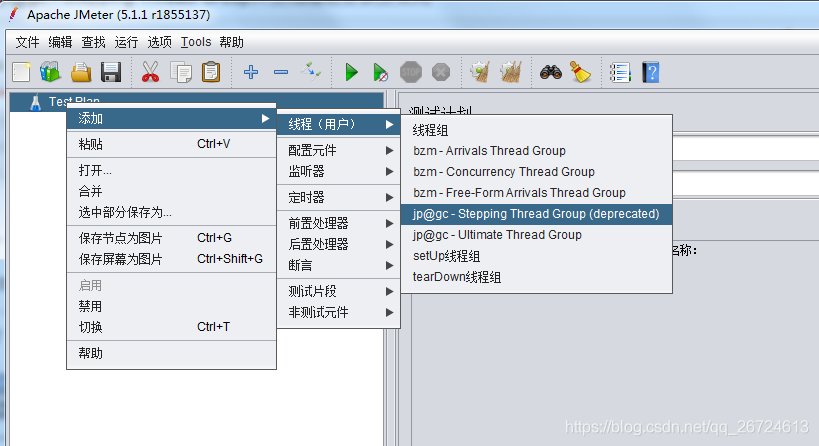This screenshot has width=819, height=446.
Task: Select bzm - Concurrency Thread Group
Action: tap(536, 172)
